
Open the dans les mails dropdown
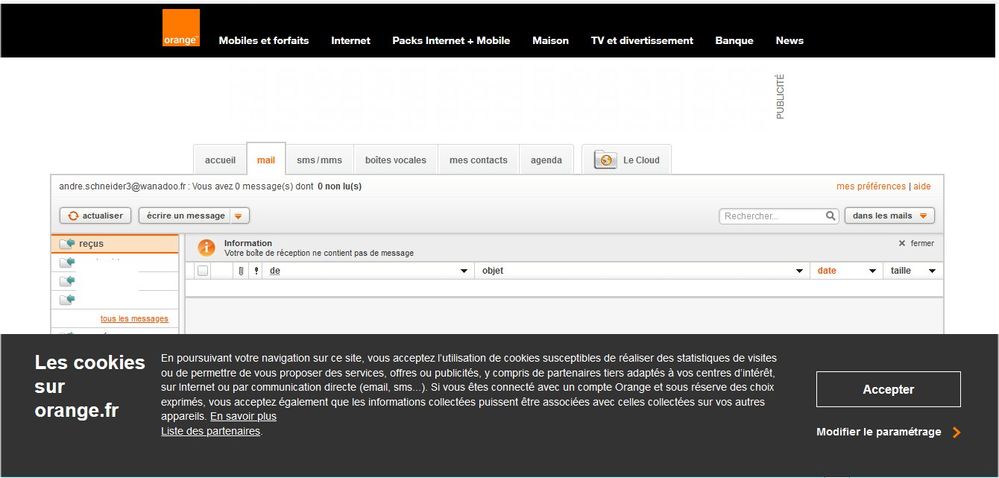[889, 216]
